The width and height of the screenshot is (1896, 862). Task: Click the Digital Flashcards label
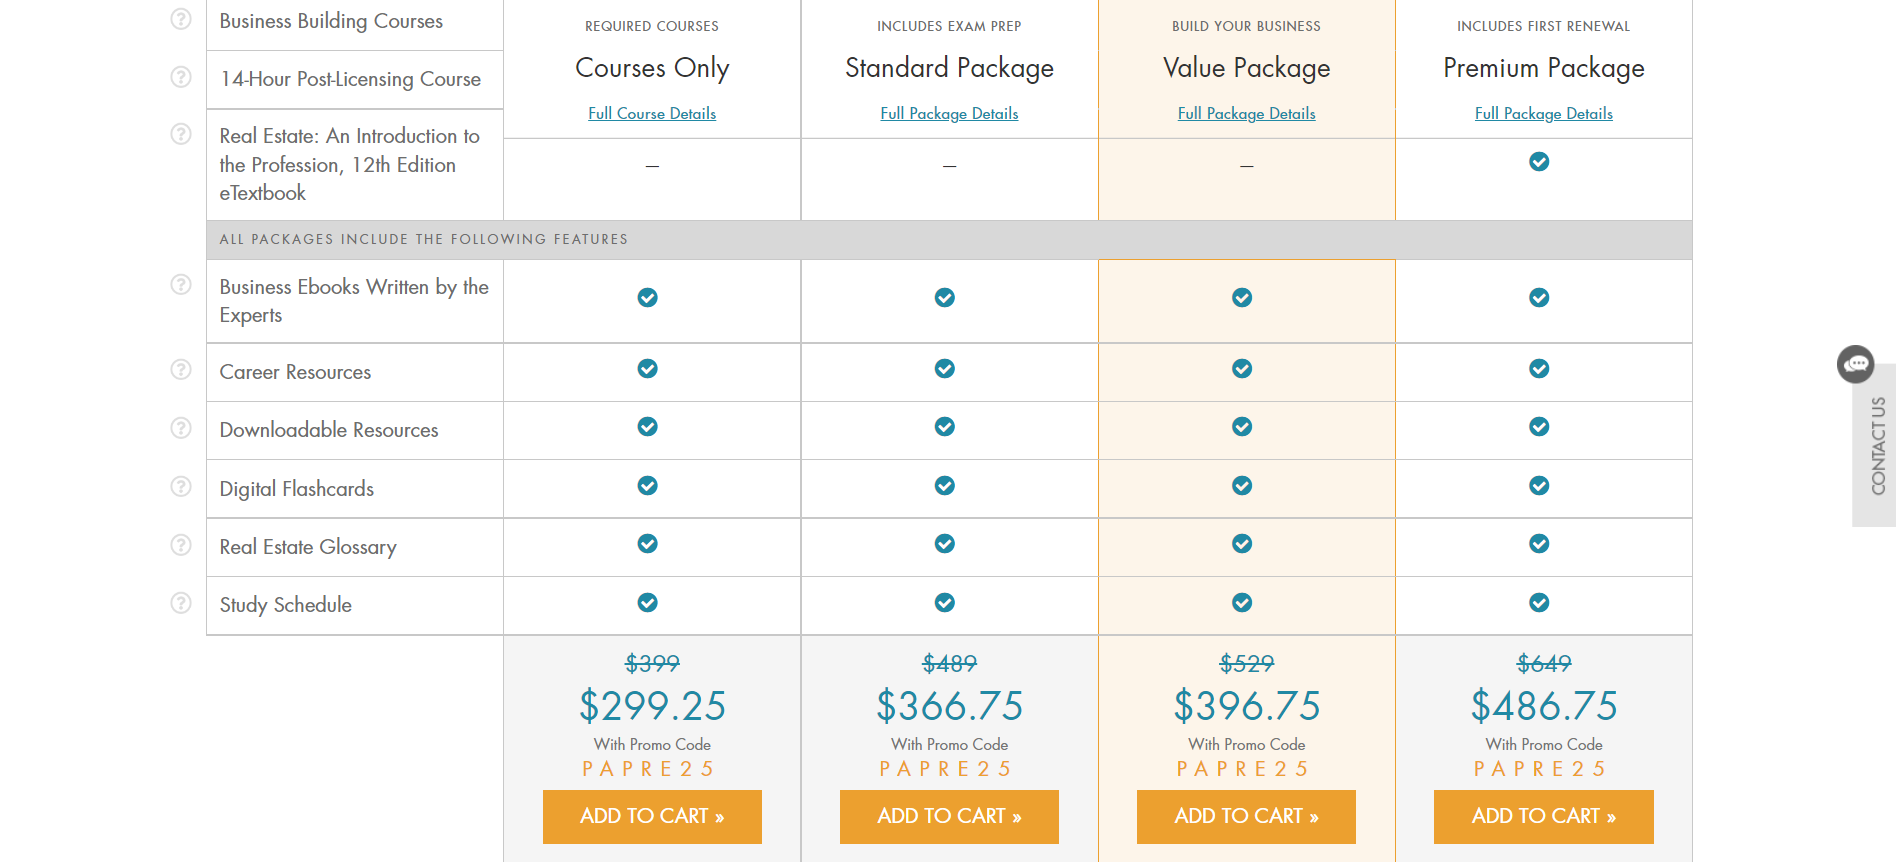(296, 489)
